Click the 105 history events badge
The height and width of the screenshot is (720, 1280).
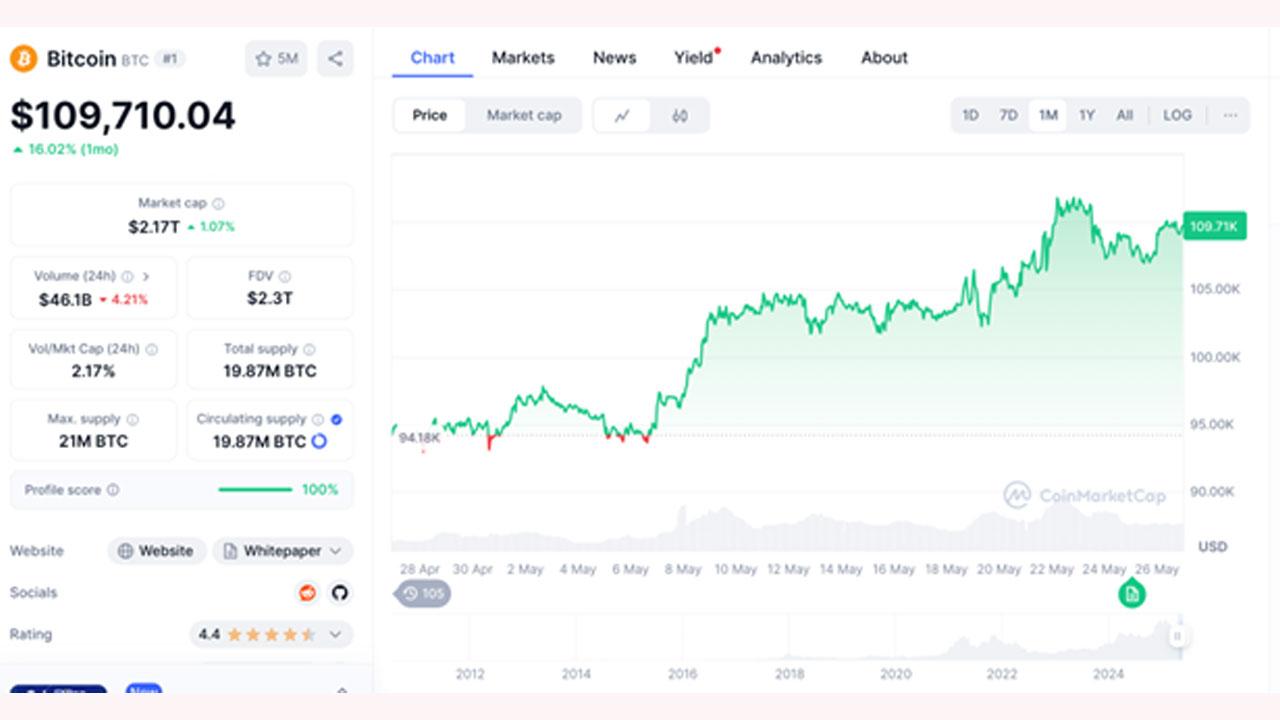click(423, 594)
